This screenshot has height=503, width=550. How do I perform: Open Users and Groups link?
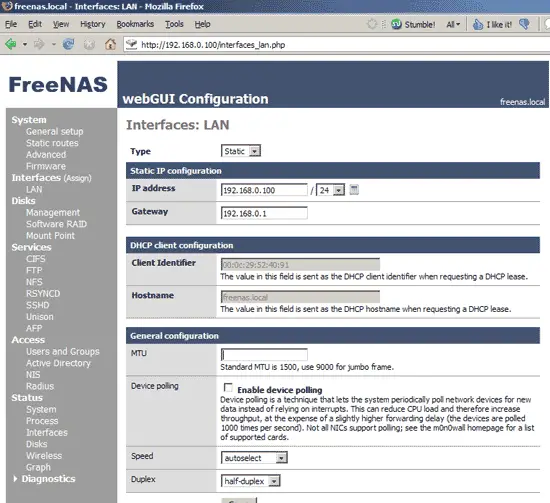tap(63, 351)
